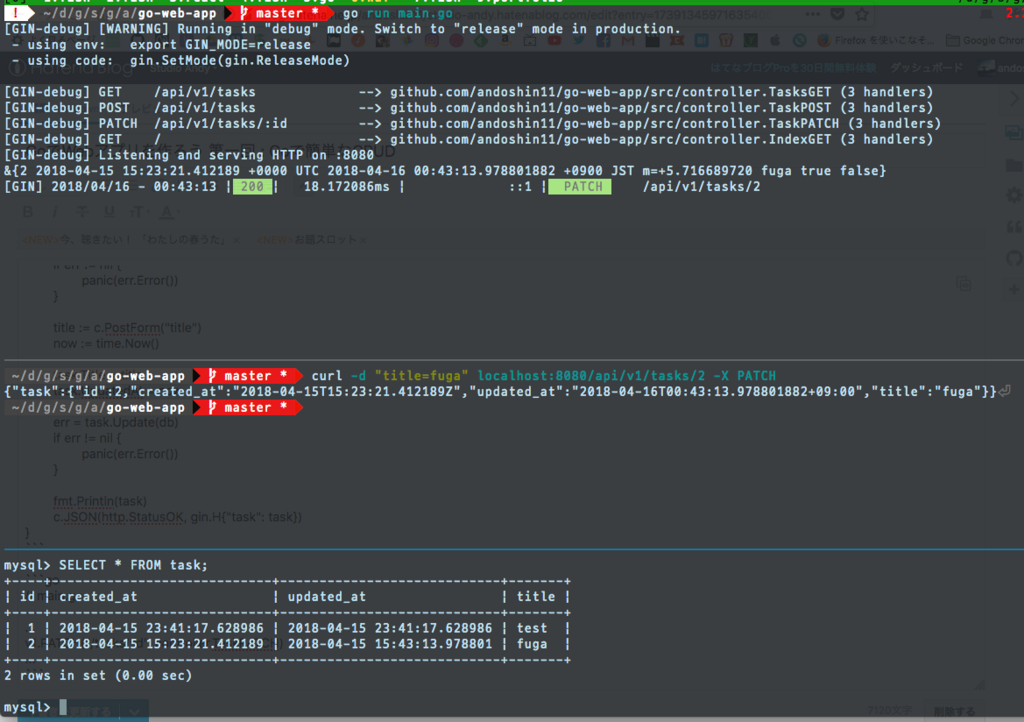The width and height of the screenshot is (1024, 722).
Task: Click 'export GIN_MODE=release' text
Action: click(x=220, y=44)
